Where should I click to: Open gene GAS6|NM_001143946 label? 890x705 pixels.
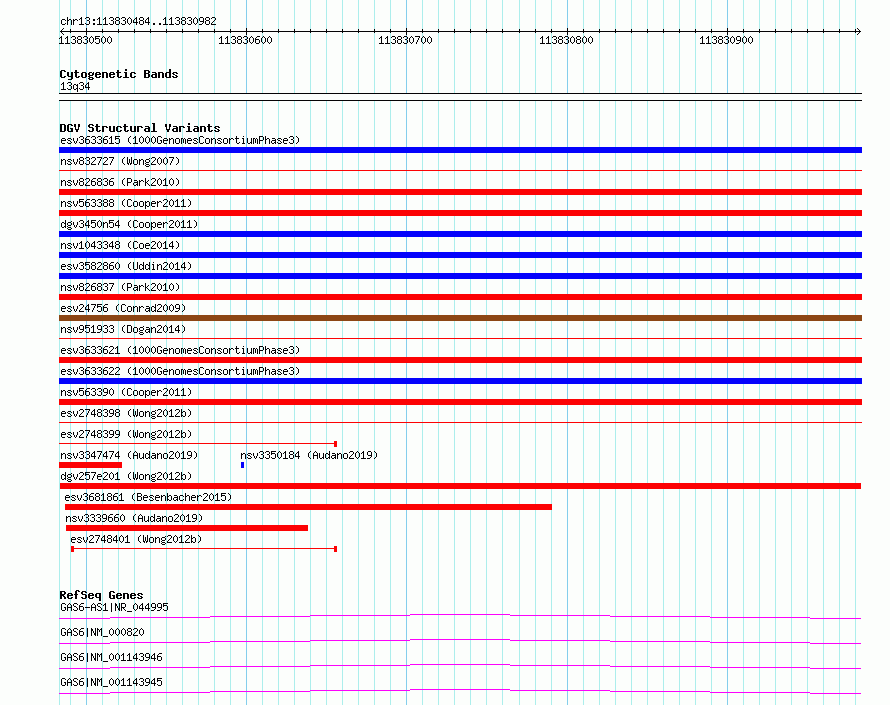click(x=111, y=657)
